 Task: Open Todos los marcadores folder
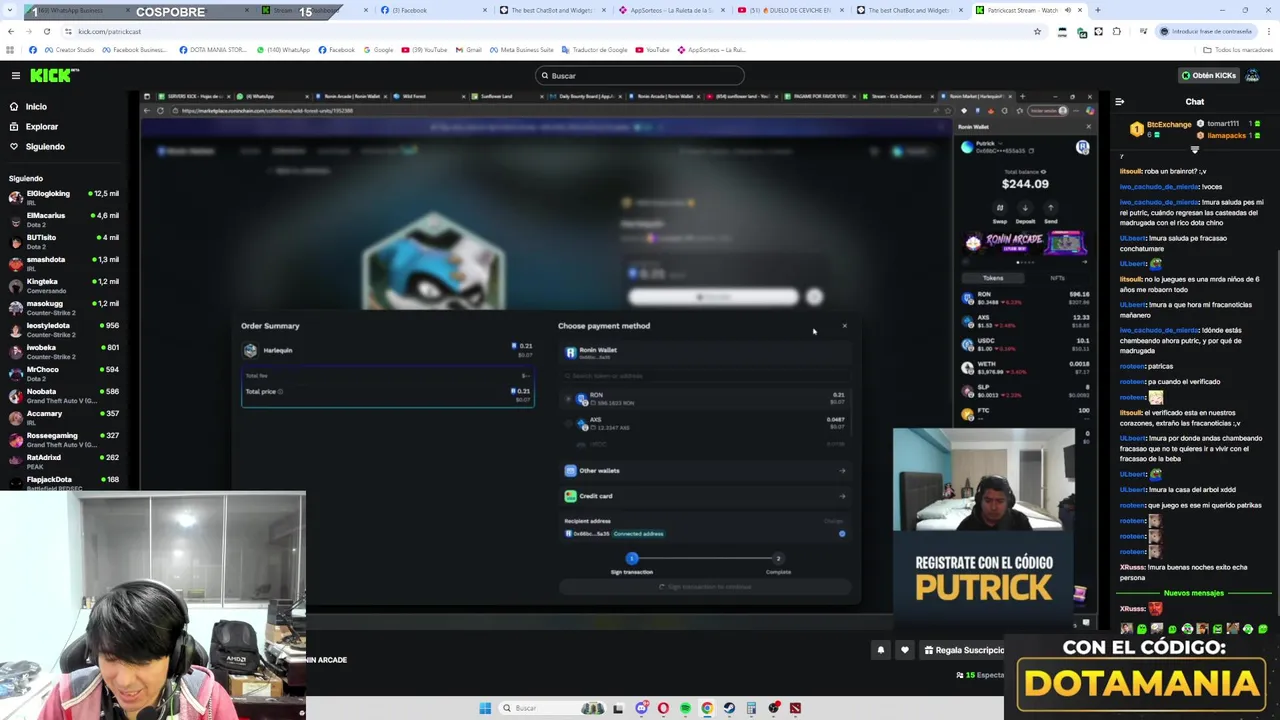click(1236, 49)
